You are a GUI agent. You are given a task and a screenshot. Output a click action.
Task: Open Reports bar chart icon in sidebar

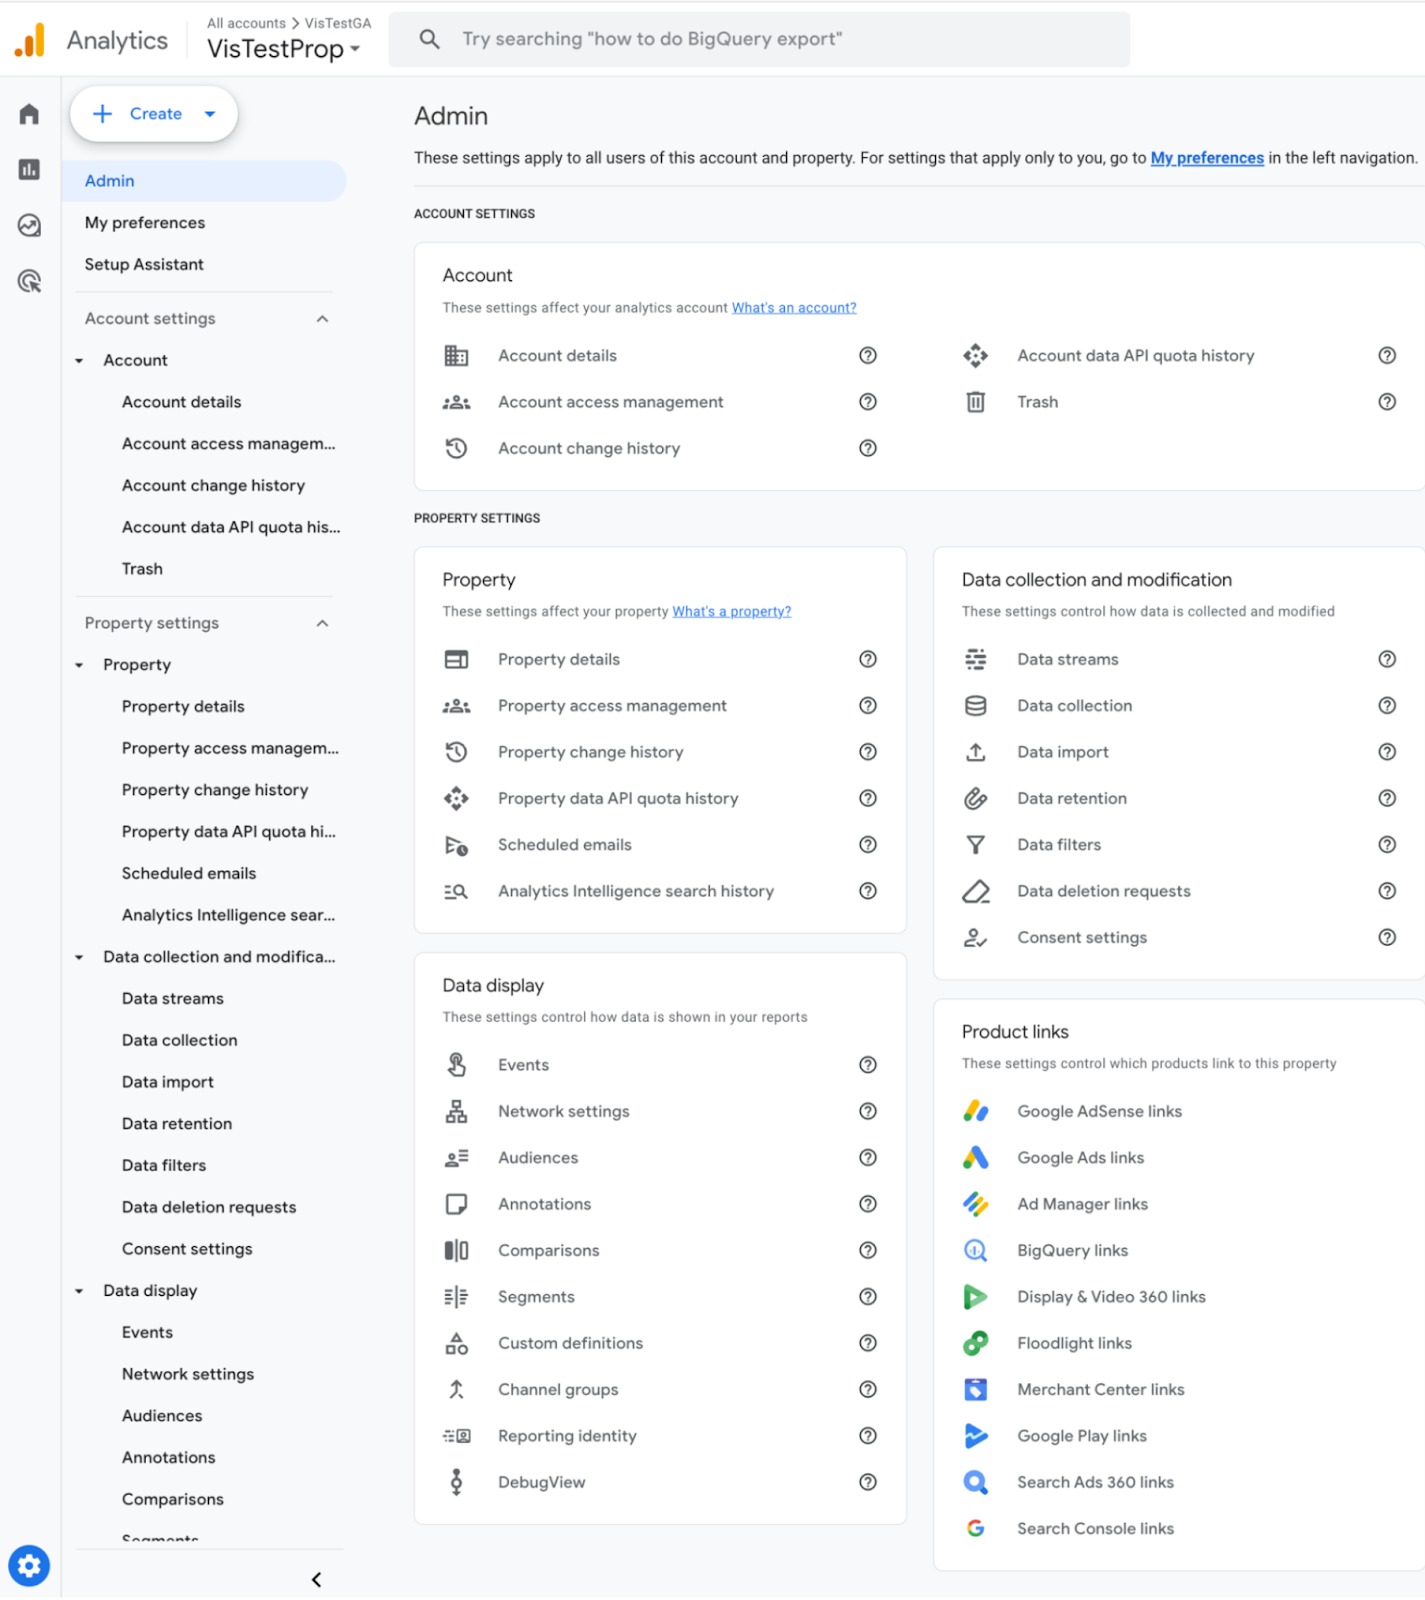29,170
